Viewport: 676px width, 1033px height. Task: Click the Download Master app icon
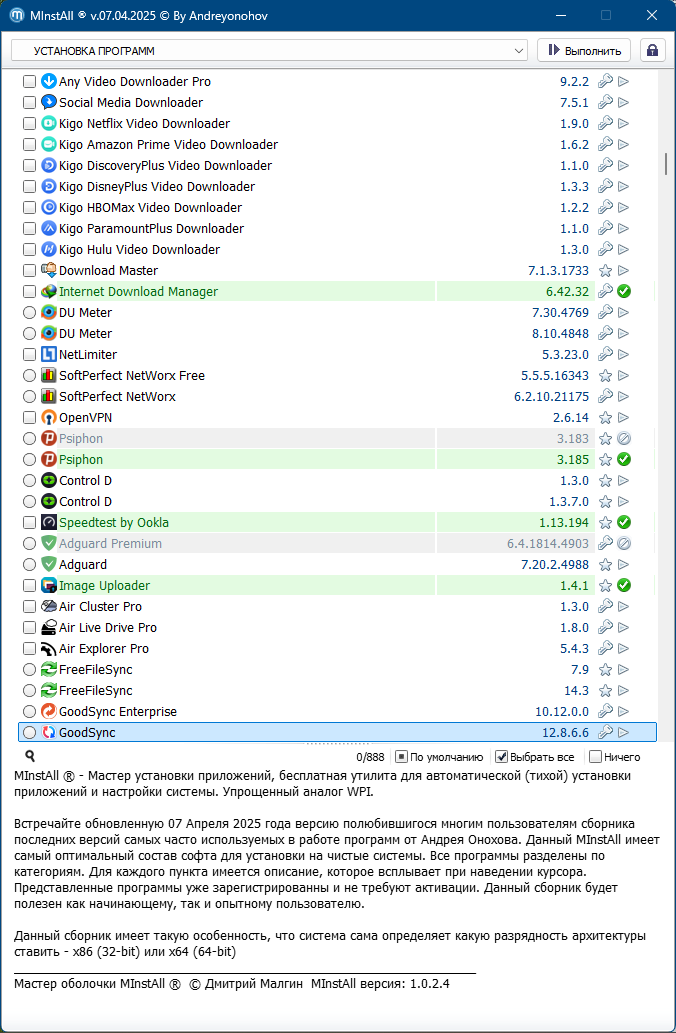[x=49, y=270]
